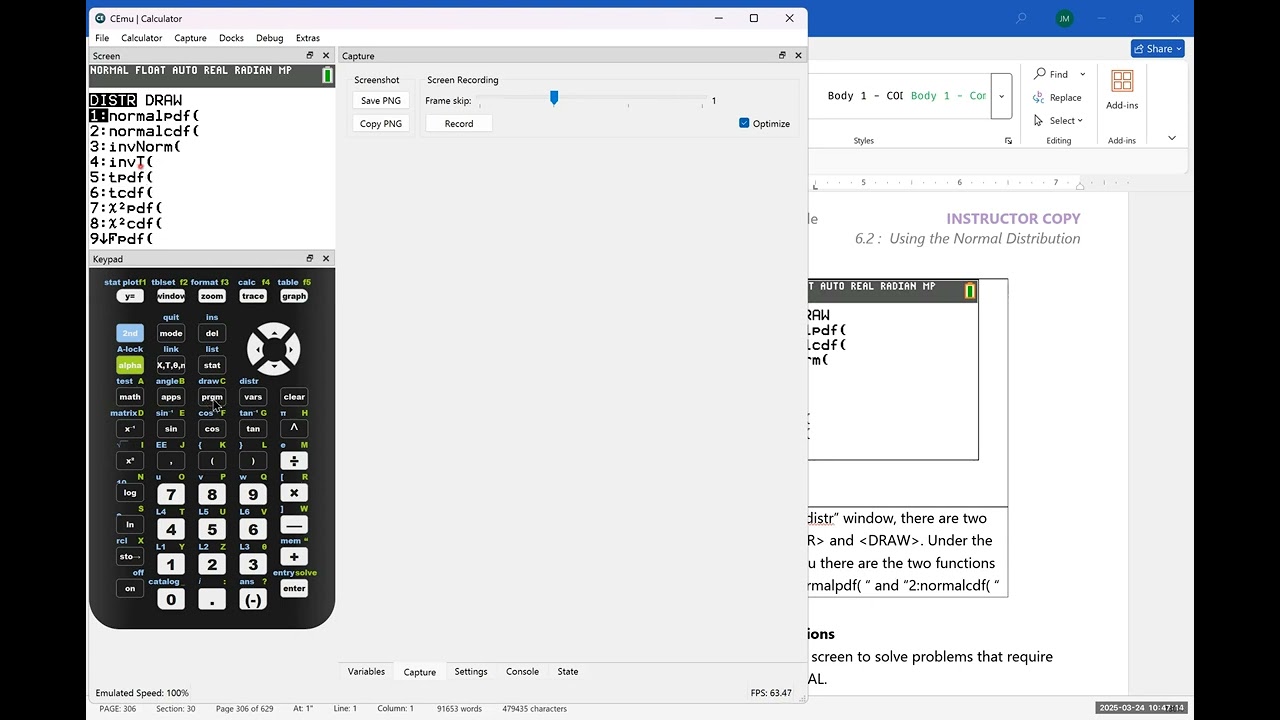Click the clear key on keypad
This screenshot has height=720, width=1280.
point(294,397)
